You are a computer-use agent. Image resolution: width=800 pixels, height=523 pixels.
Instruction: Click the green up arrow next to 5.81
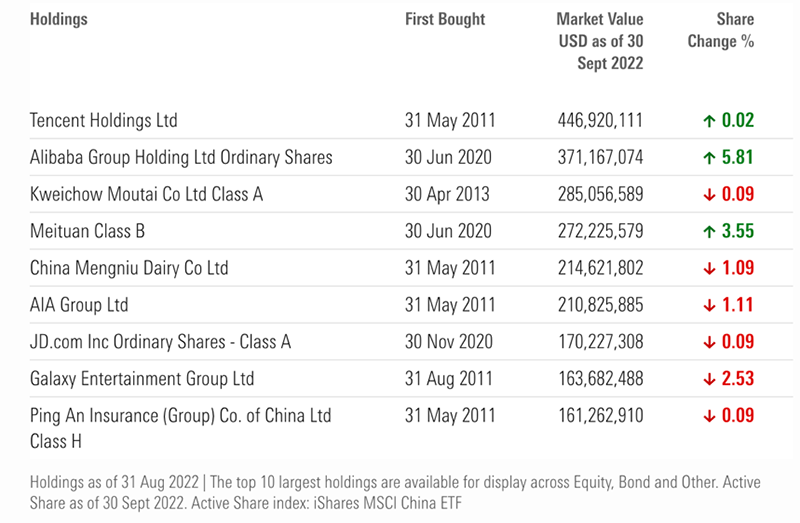coord(709,158)
